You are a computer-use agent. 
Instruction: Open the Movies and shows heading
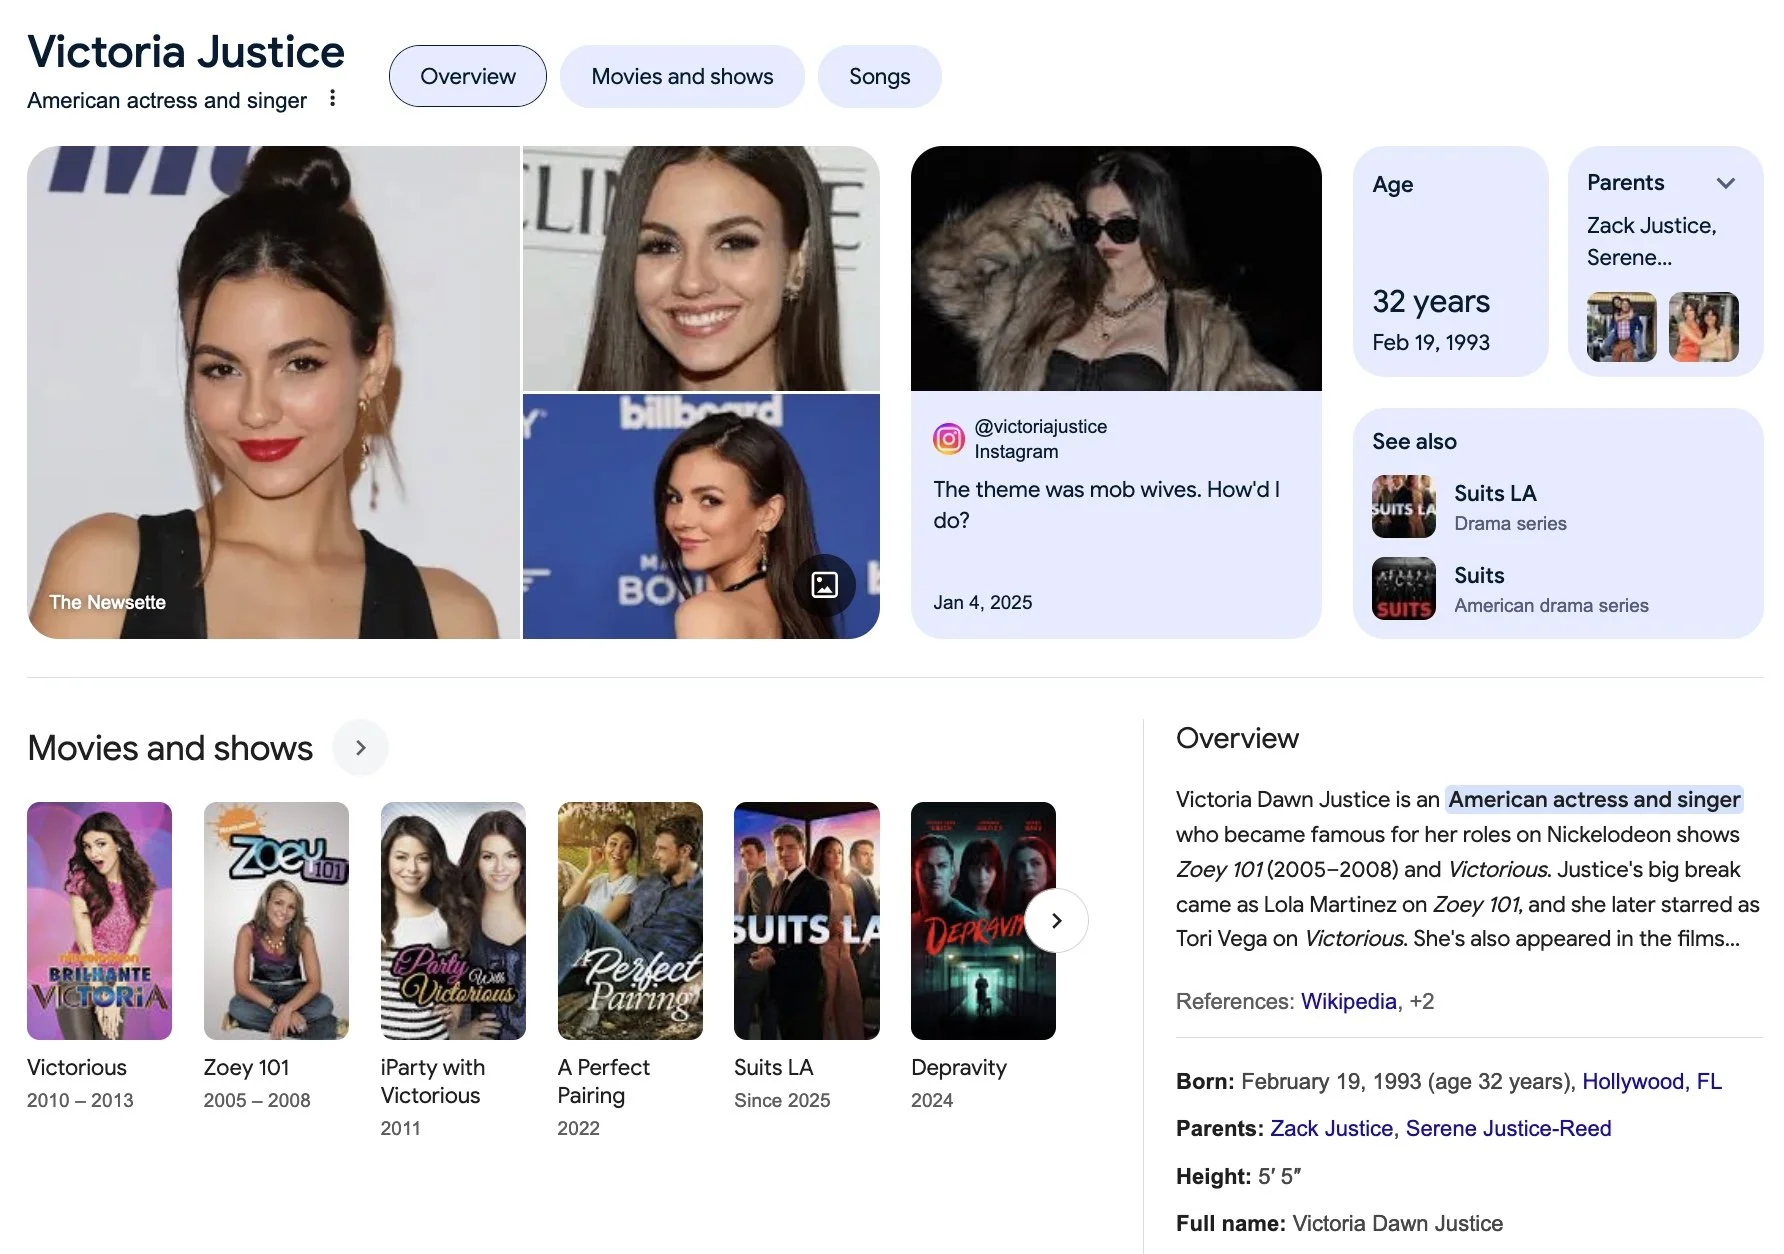(x=170, y=748)
